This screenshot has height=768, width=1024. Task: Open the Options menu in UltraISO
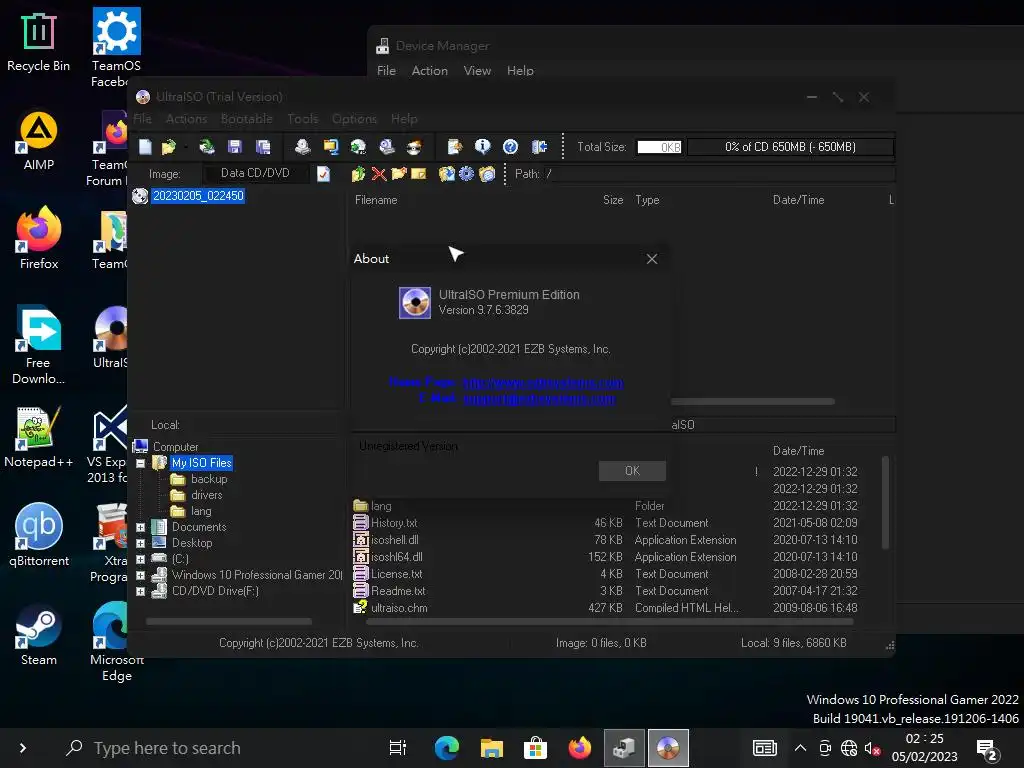pos(355,119)
